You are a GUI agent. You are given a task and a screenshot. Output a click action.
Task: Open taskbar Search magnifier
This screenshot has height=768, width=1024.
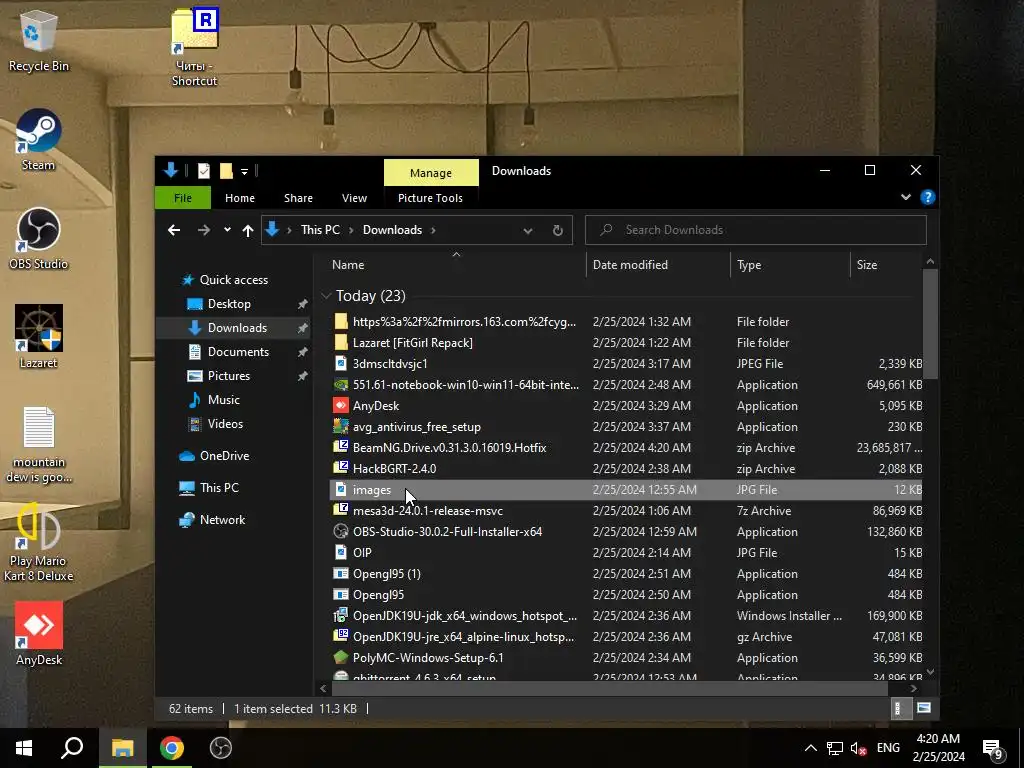pyautogui.click(x=72, y=748)
